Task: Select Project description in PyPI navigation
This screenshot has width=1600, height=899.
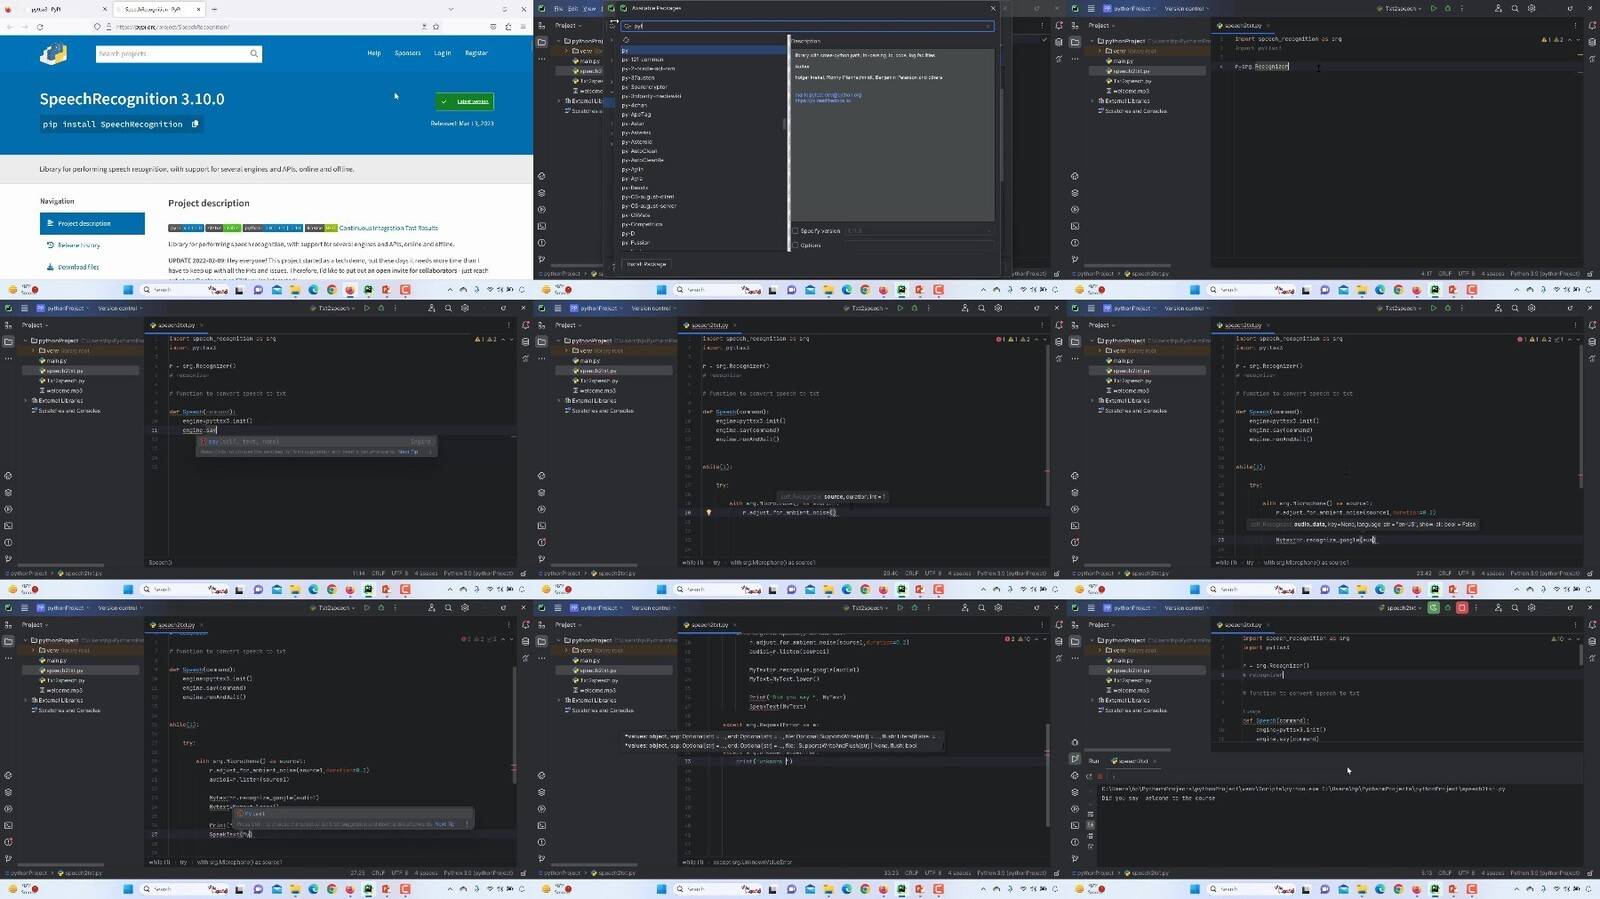Action: pos(92,223)
